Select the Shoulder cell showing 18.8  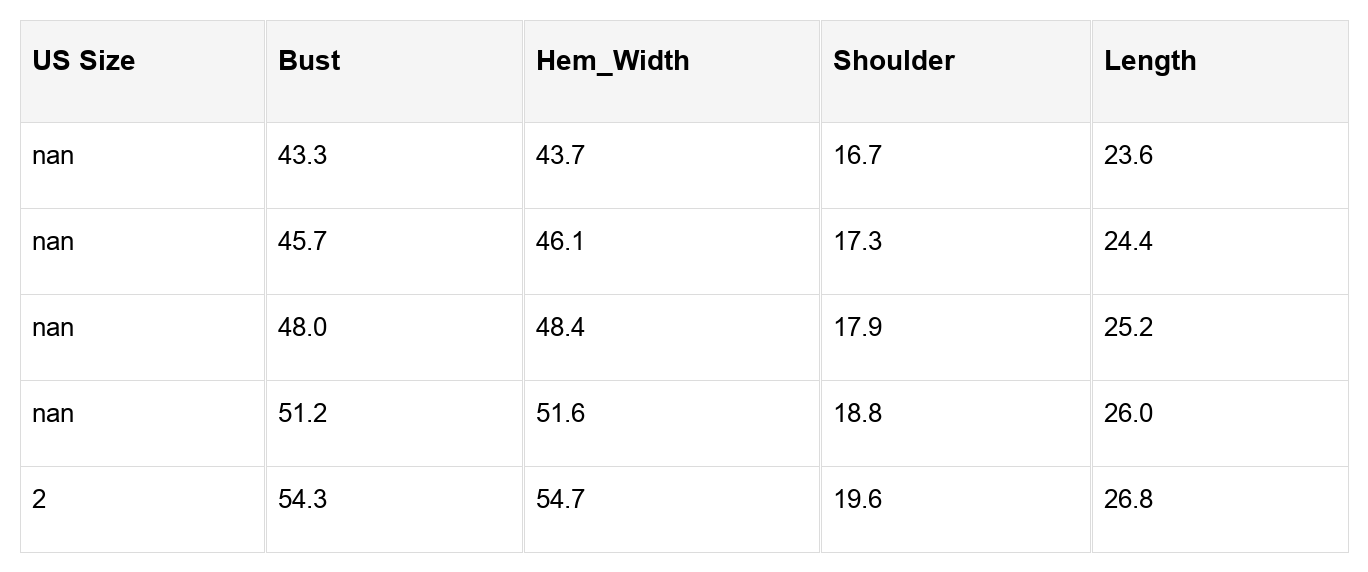click(857, 414)
